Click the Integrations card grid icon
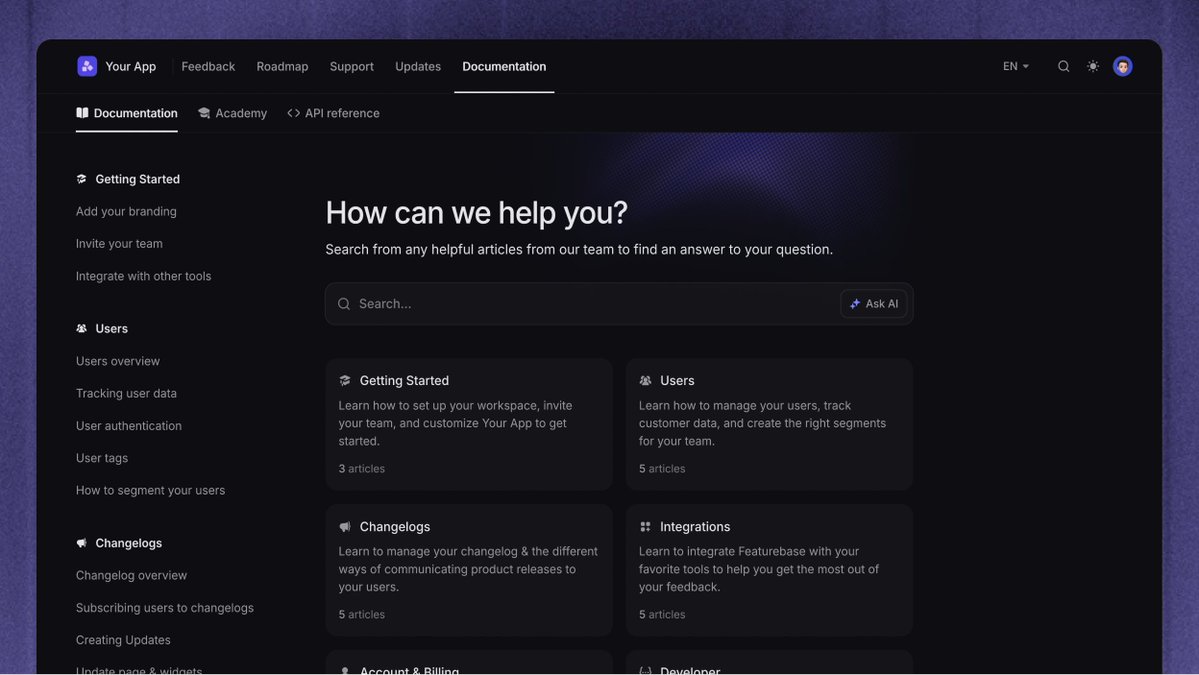Image resolution: width=1199 pixels, height=675 pixels. pyautogui.click(x=645, y=527)
